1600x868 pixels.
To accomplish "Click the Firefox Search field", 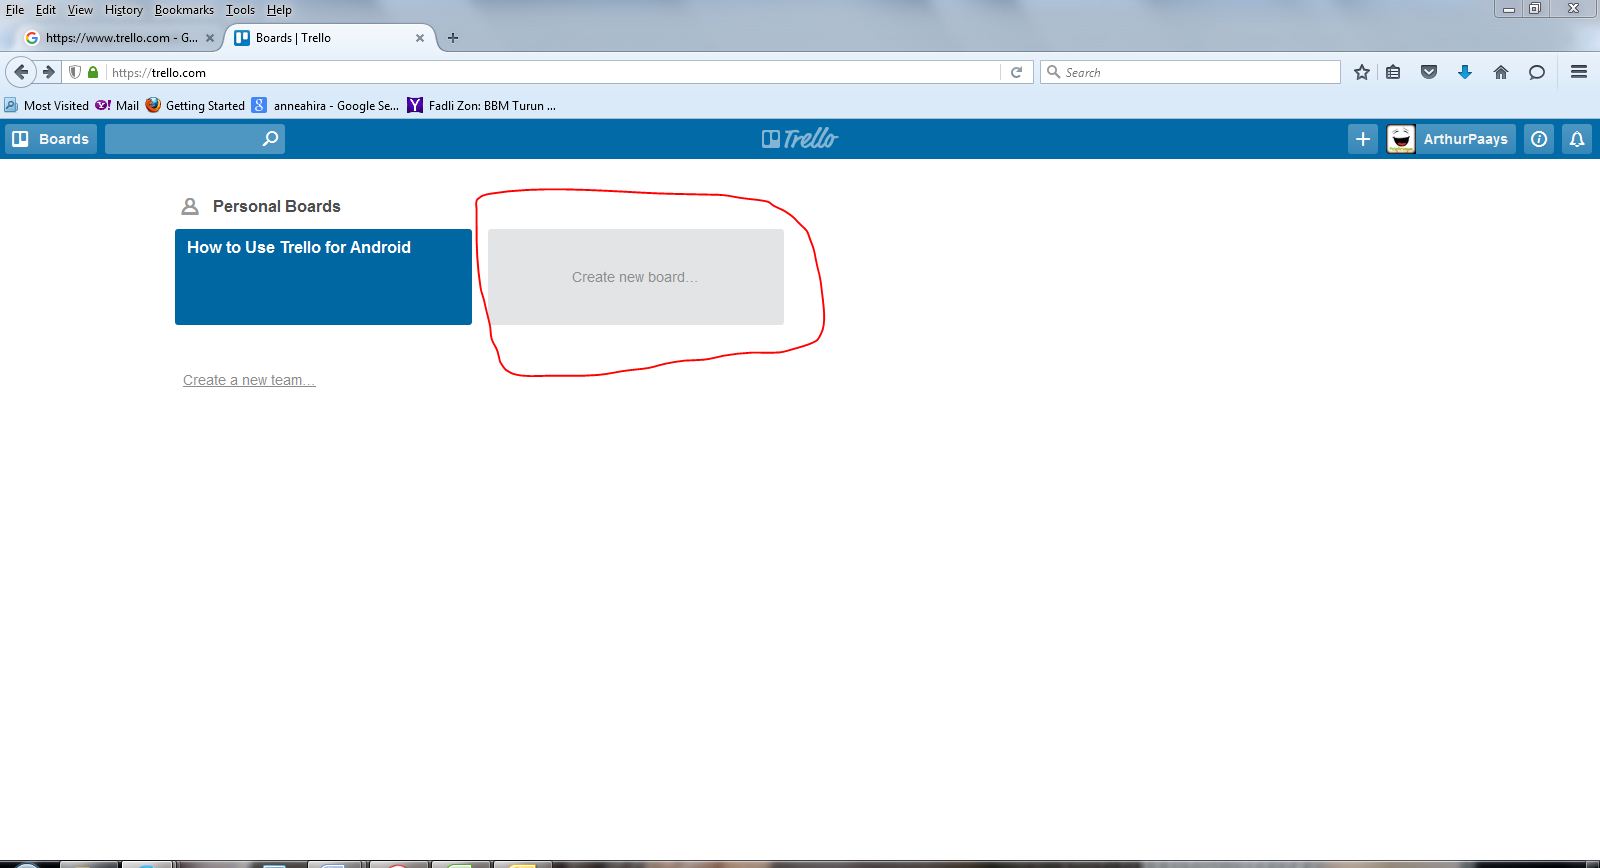I will coord(1190,72).
